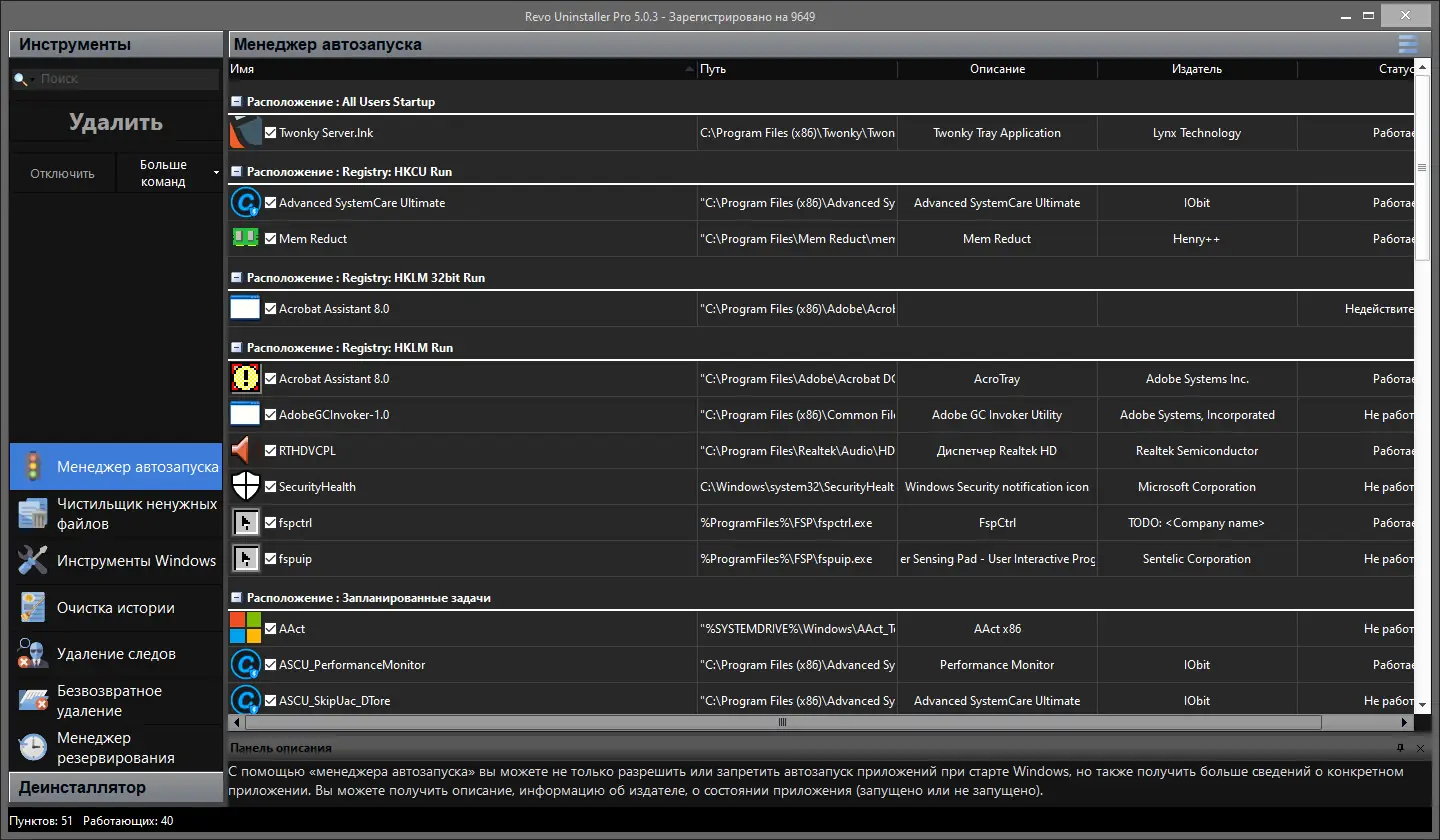The image size is (1440, 840).
Task: Click the Инструменты panel header
Action: coord(116,44)
